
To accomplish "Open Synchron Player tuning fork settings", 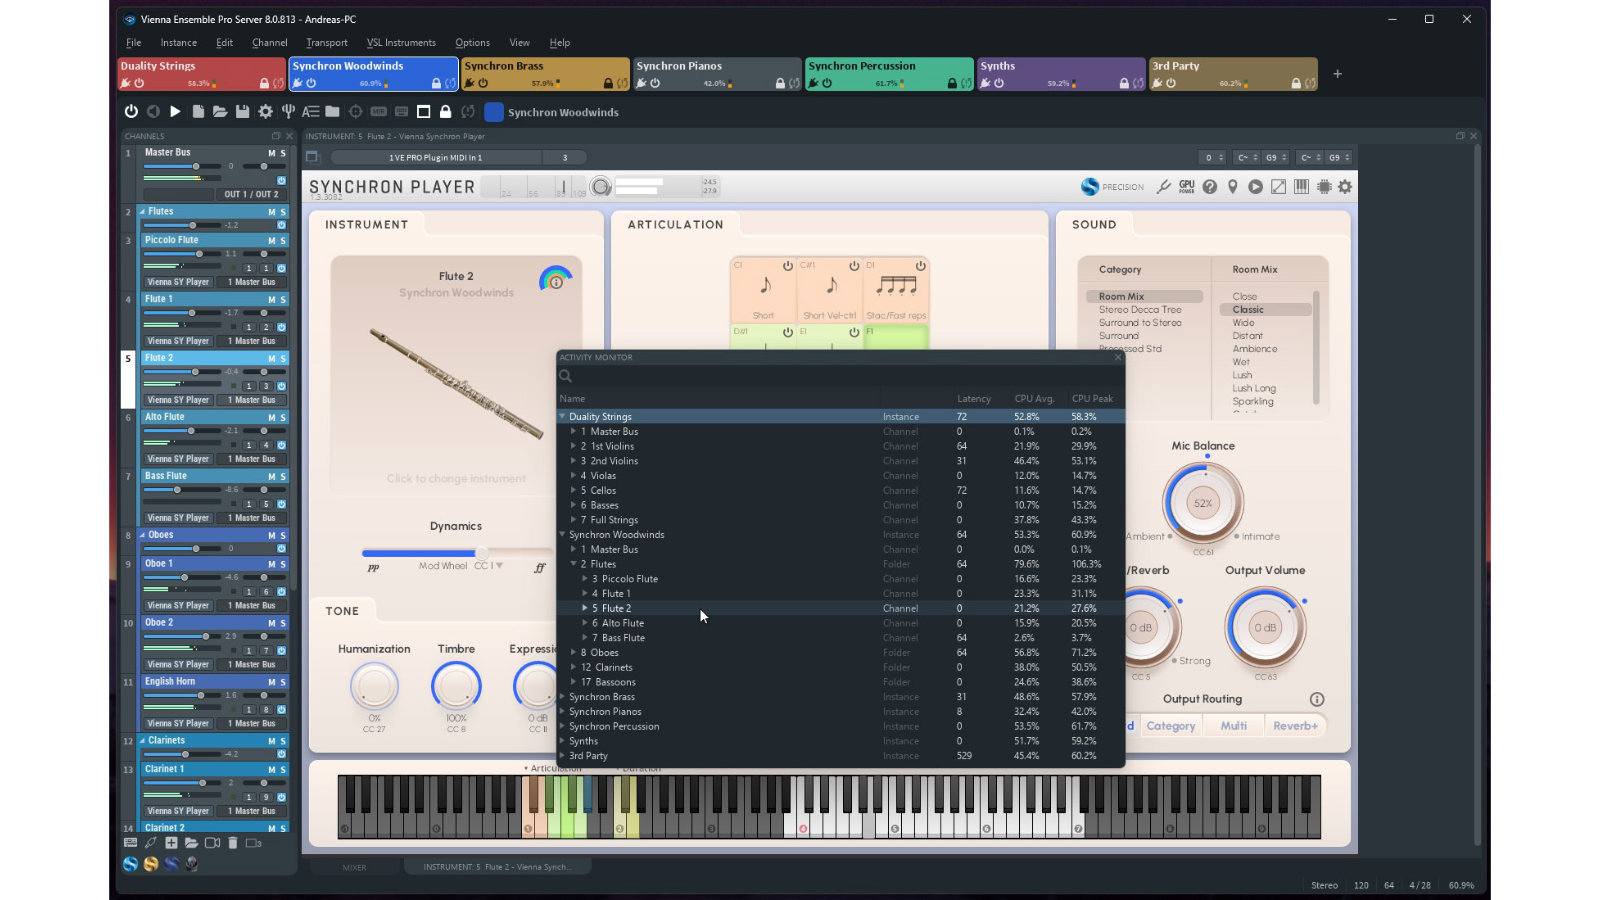I will (1164, 187).
